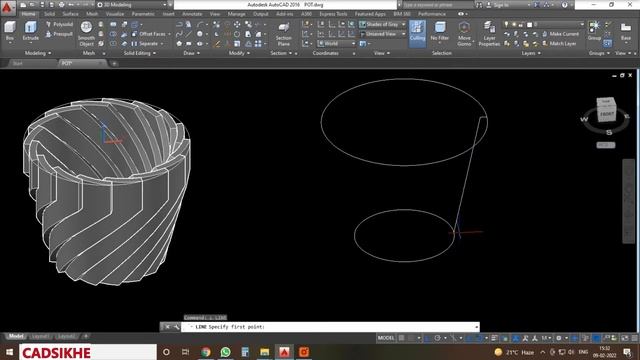Switch to the Visualize ribbon tab

pos(115,14)
